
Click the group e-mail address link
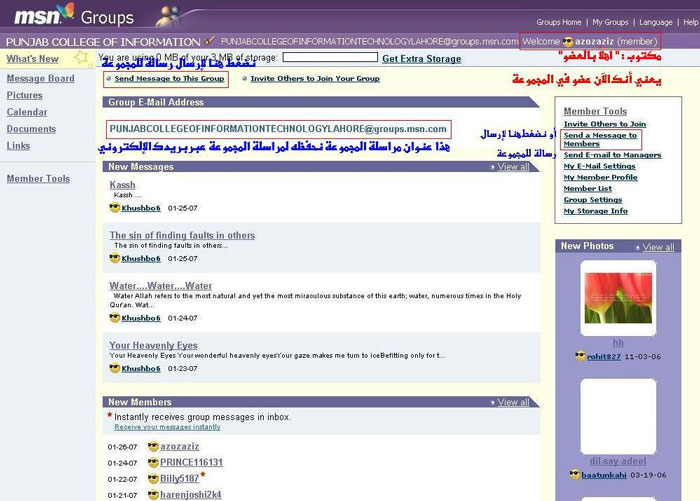[278, 129]
